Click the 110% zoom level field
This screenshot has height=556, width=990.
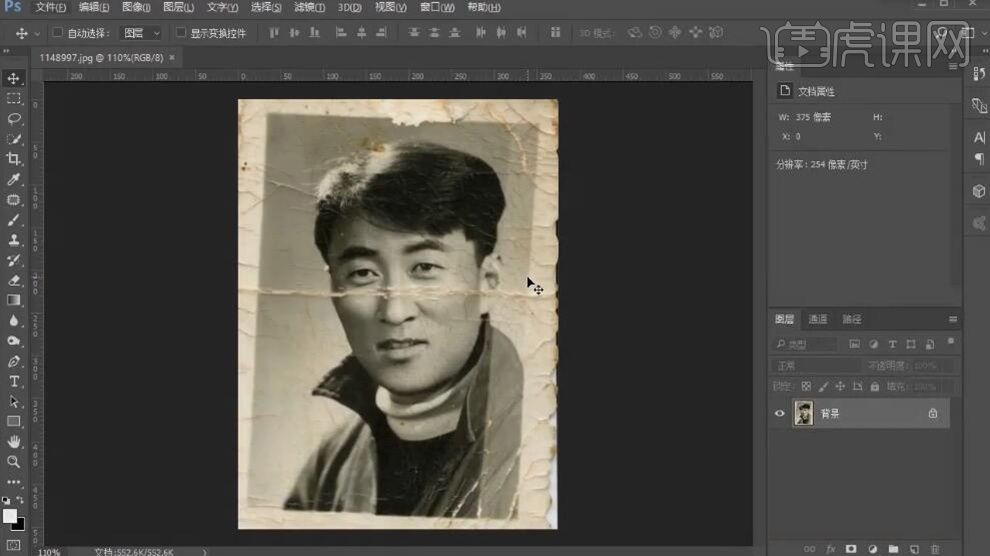pos(49,552)
